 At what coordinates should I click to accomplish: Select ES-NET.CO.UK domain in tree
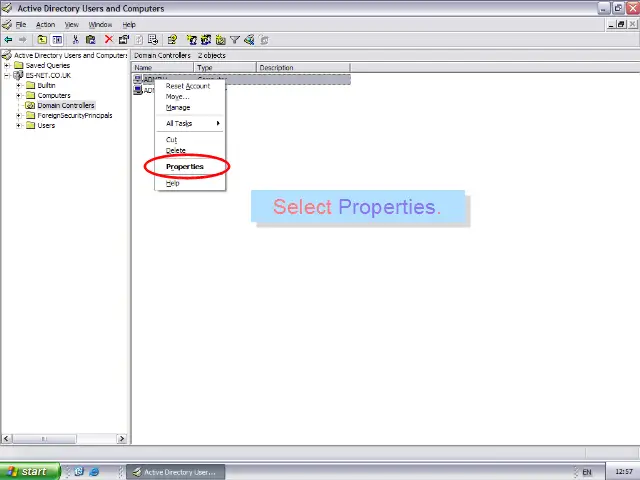pos(48,75)
